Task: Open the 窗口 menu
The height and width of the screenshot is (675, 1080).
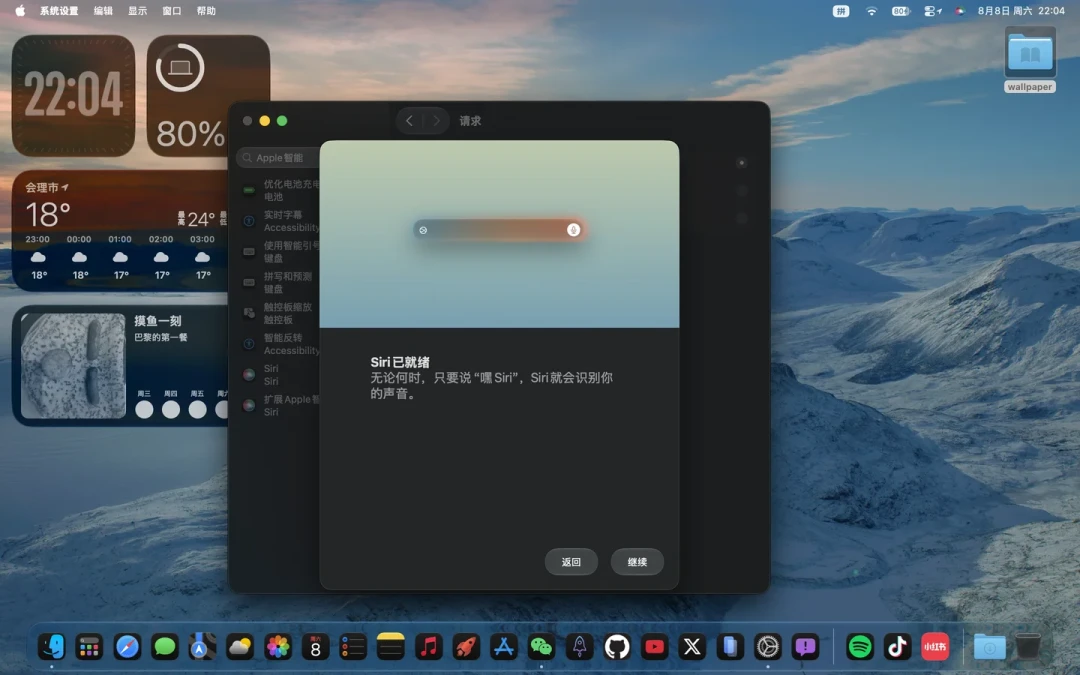Action: [x=172, y=11]
